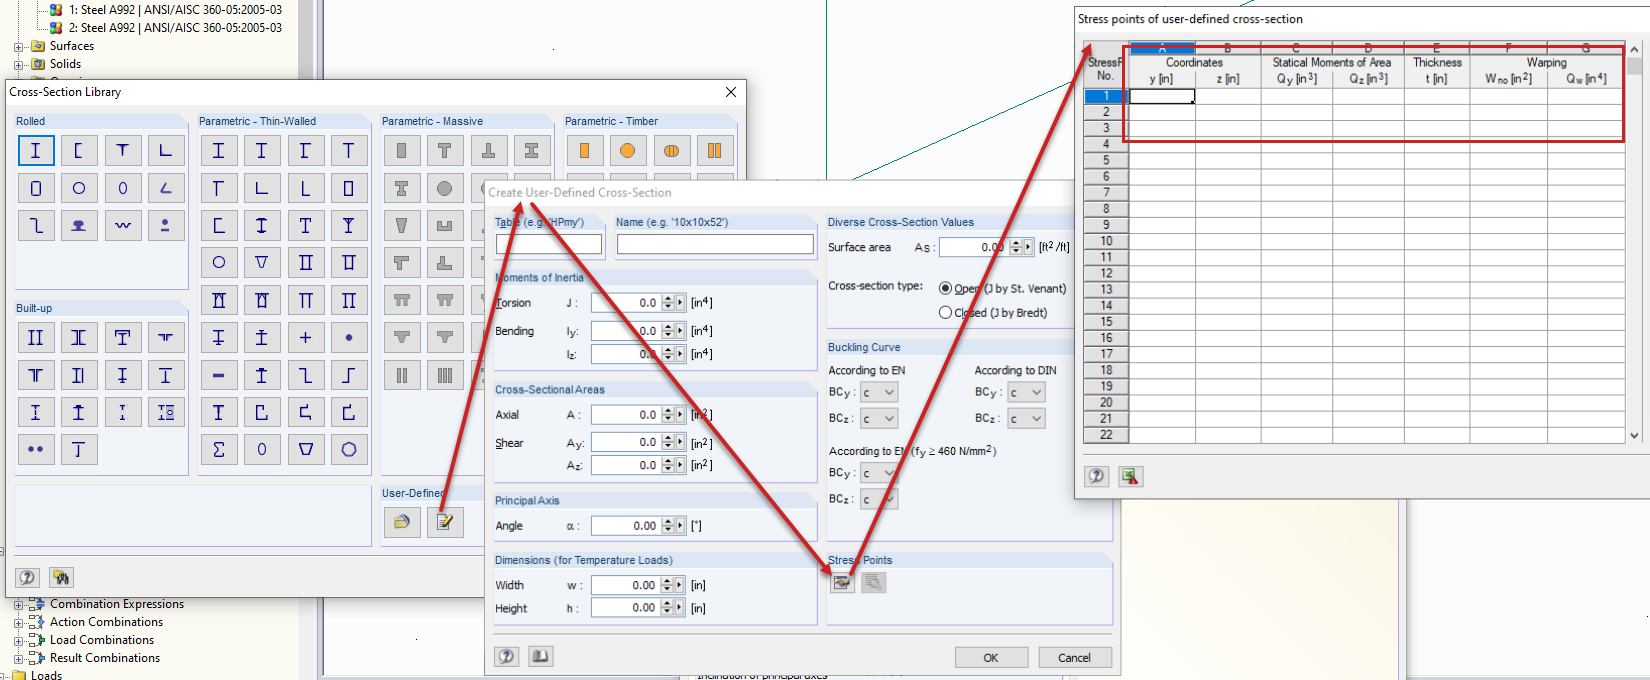Pick the timber round section icon
1650x680 pixels.
pos(627,151)
